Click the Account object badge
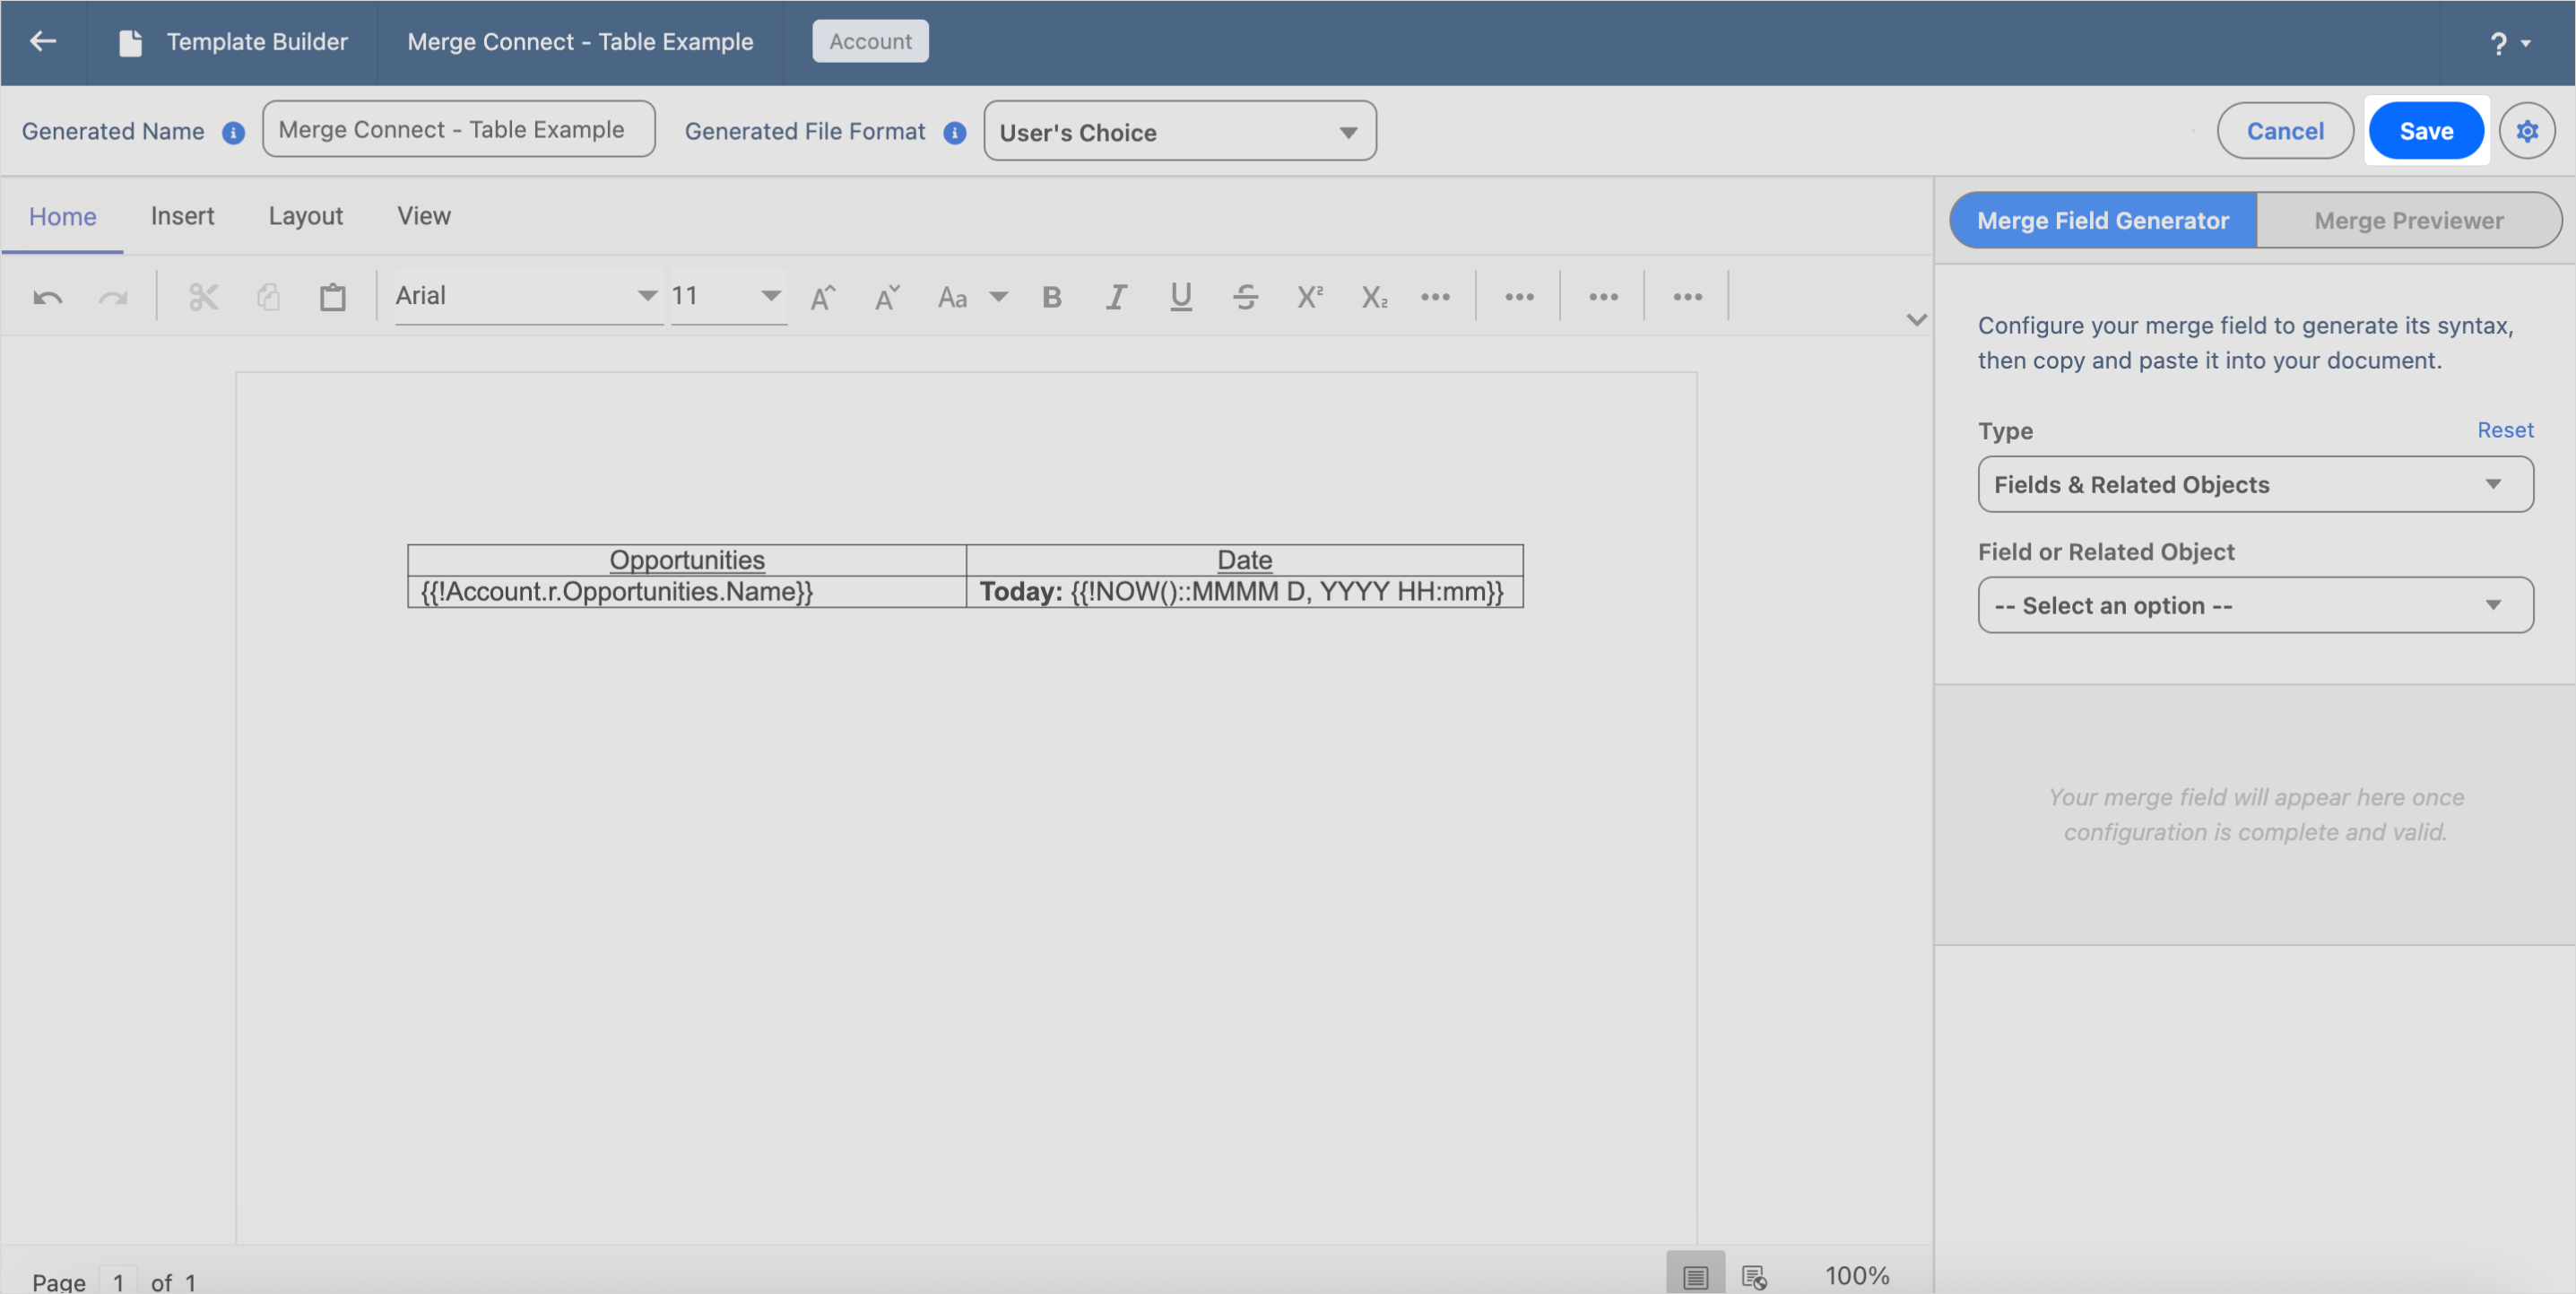Image resolution: width=2576 pixels, height=1294 pixels. 870,41
